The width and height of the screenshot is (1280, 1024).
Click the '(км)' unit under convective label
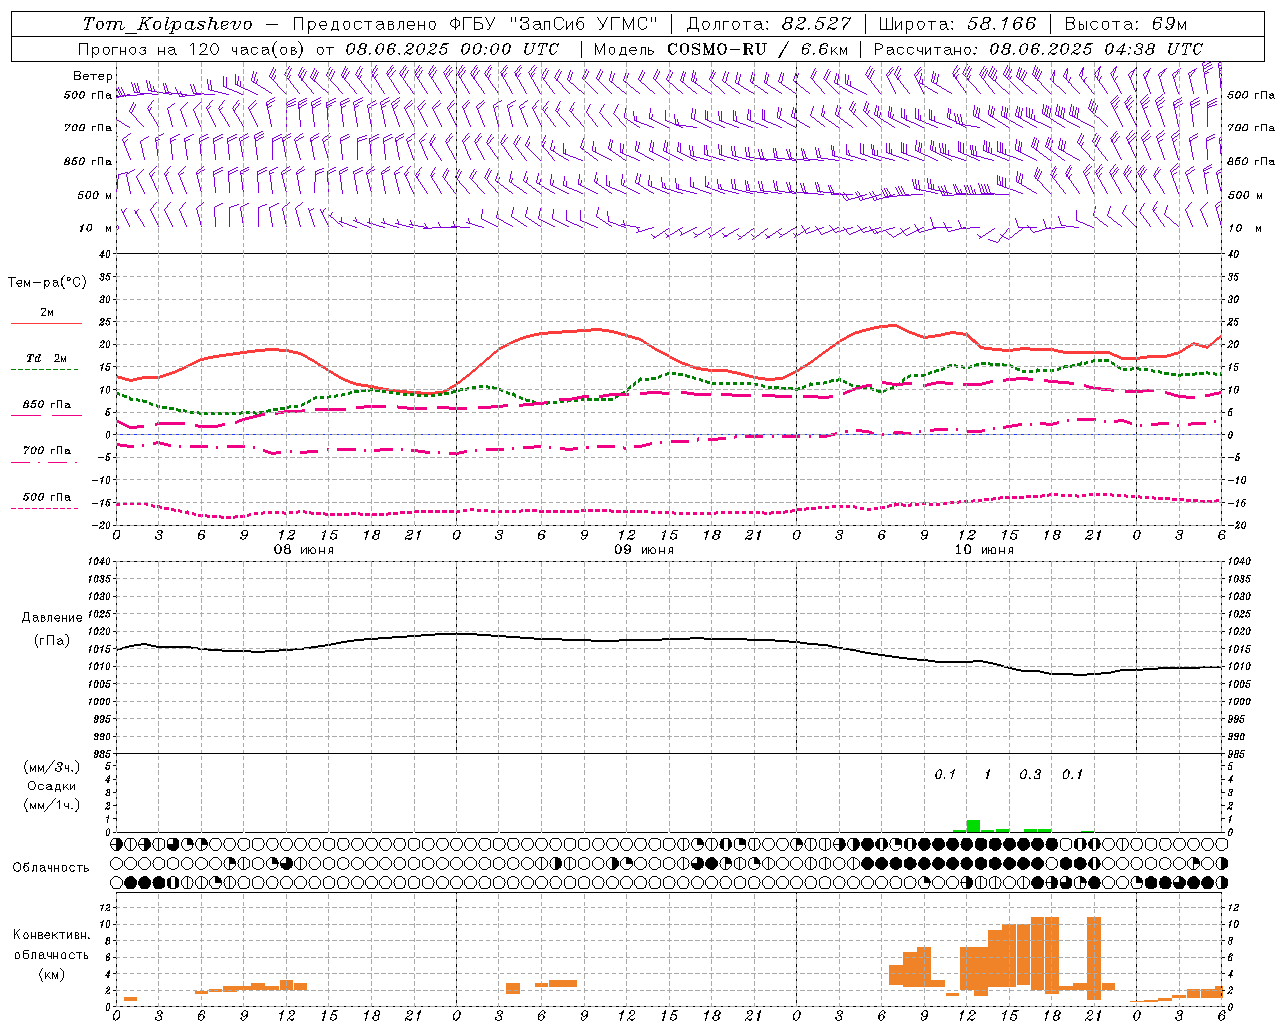[52, 973]
